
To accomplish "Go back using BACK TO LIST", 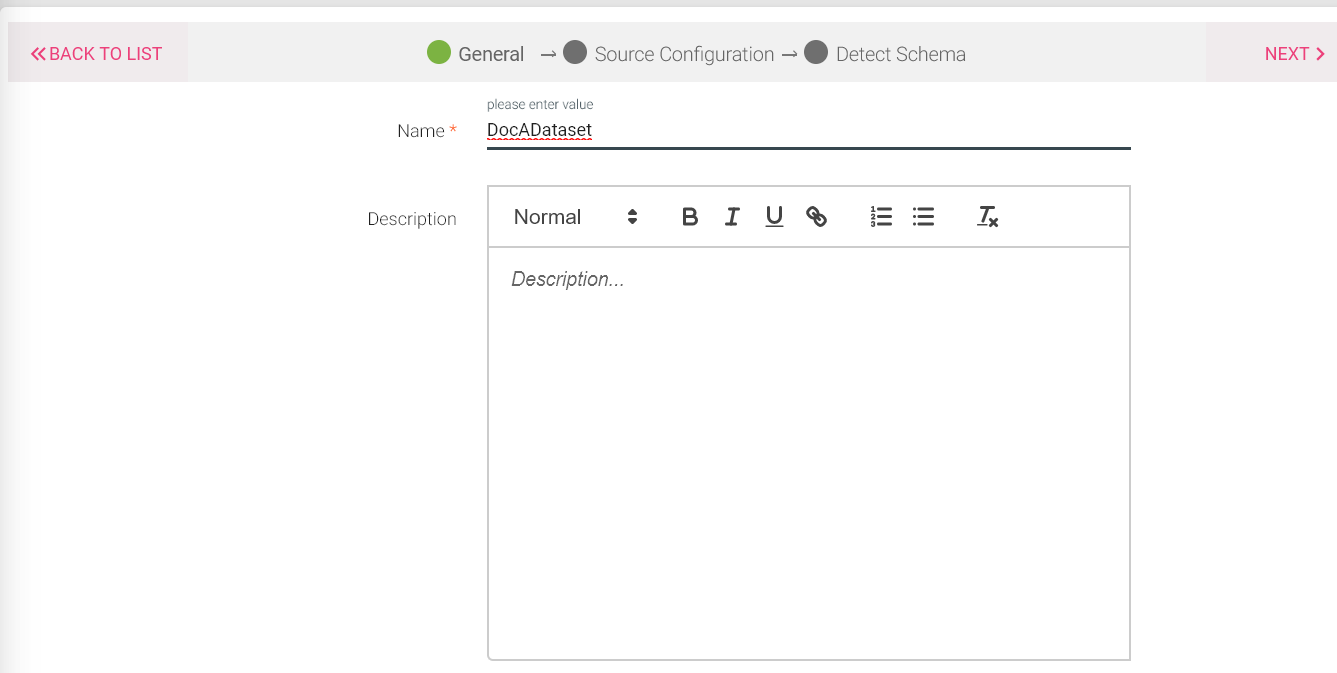I will click(97, 54).
